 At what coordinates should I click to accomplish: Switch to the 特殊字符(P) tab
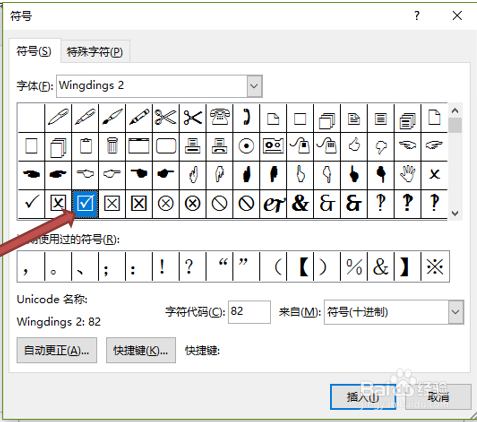(x=95, y=52)
